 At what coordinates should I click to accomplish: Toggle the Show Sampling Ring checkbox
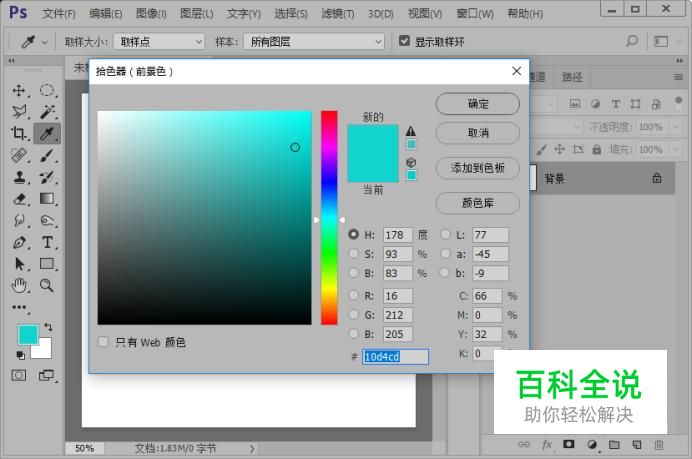point(404,41)
